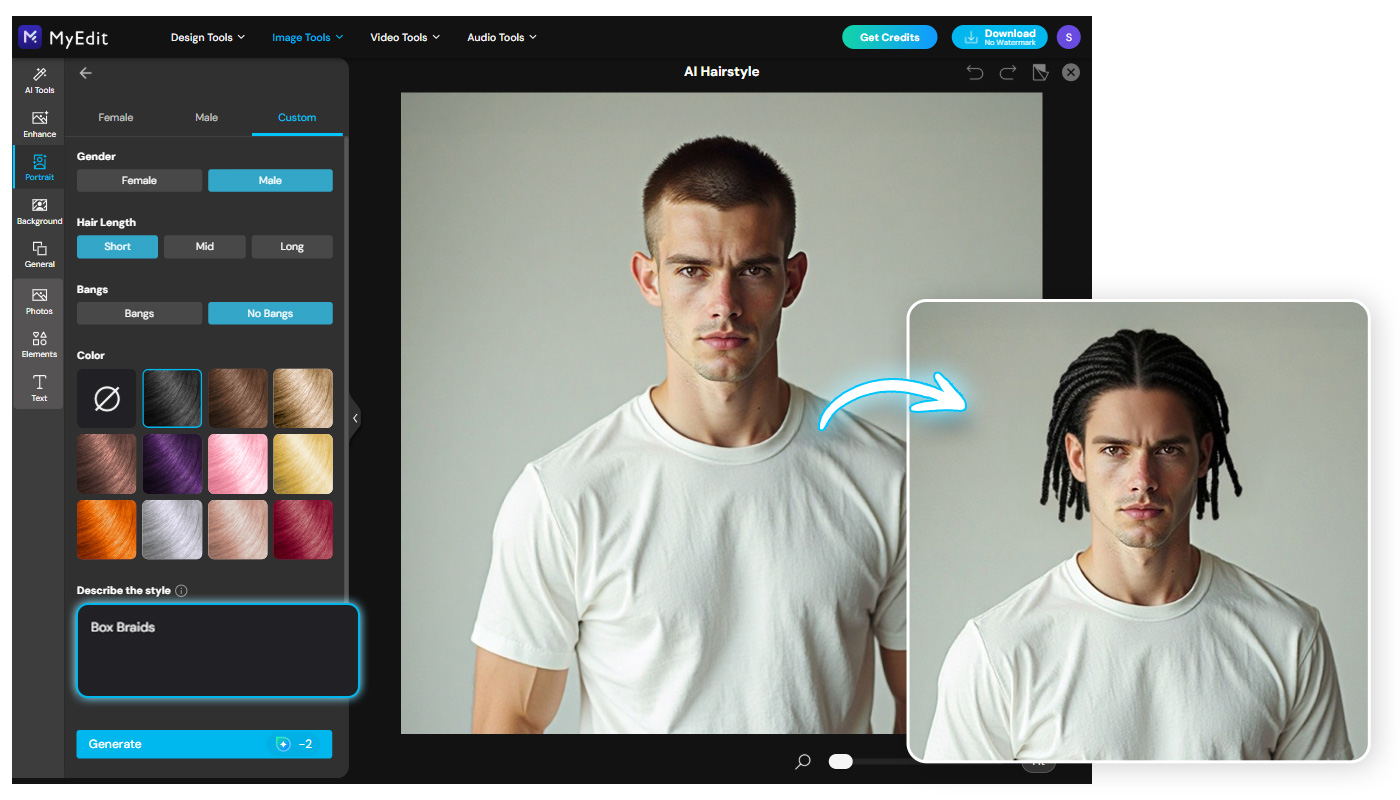Click the Get Credits button

[889, 38]
